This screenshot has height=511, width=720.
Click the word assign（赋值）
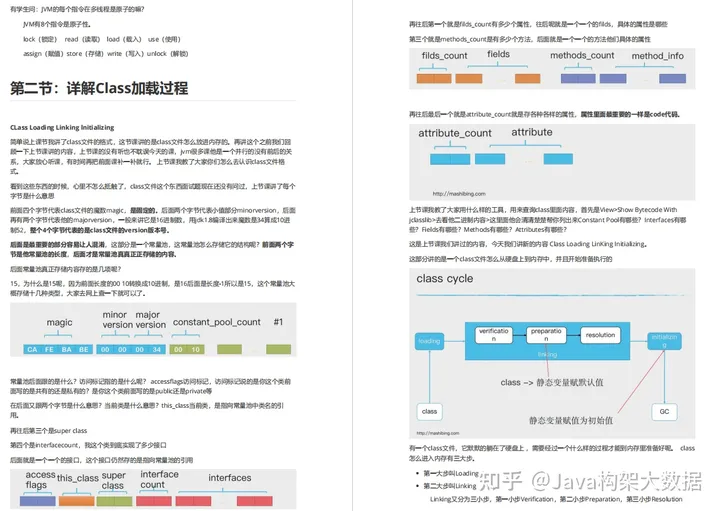[x=43, y=54]
